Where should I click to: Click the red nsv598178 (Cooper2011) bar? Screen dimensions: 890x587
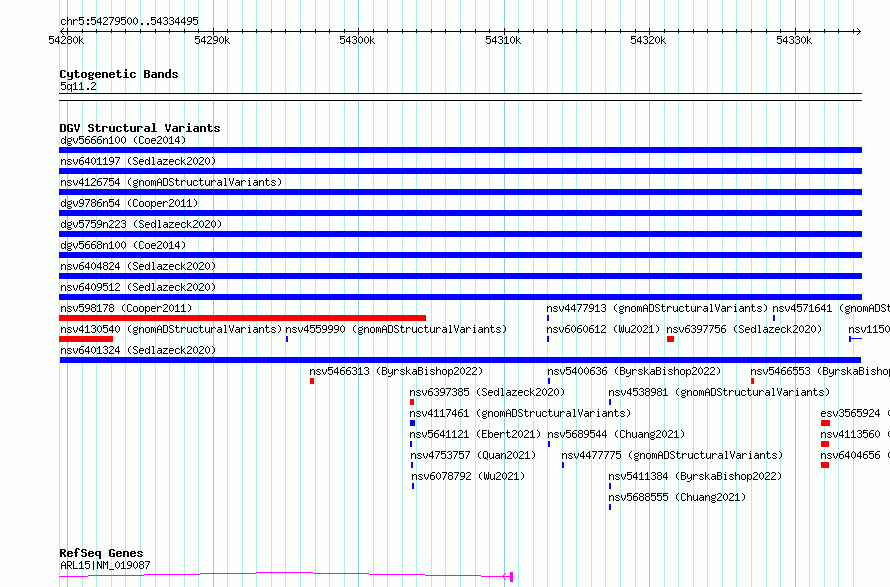click(x=242, y=318)
